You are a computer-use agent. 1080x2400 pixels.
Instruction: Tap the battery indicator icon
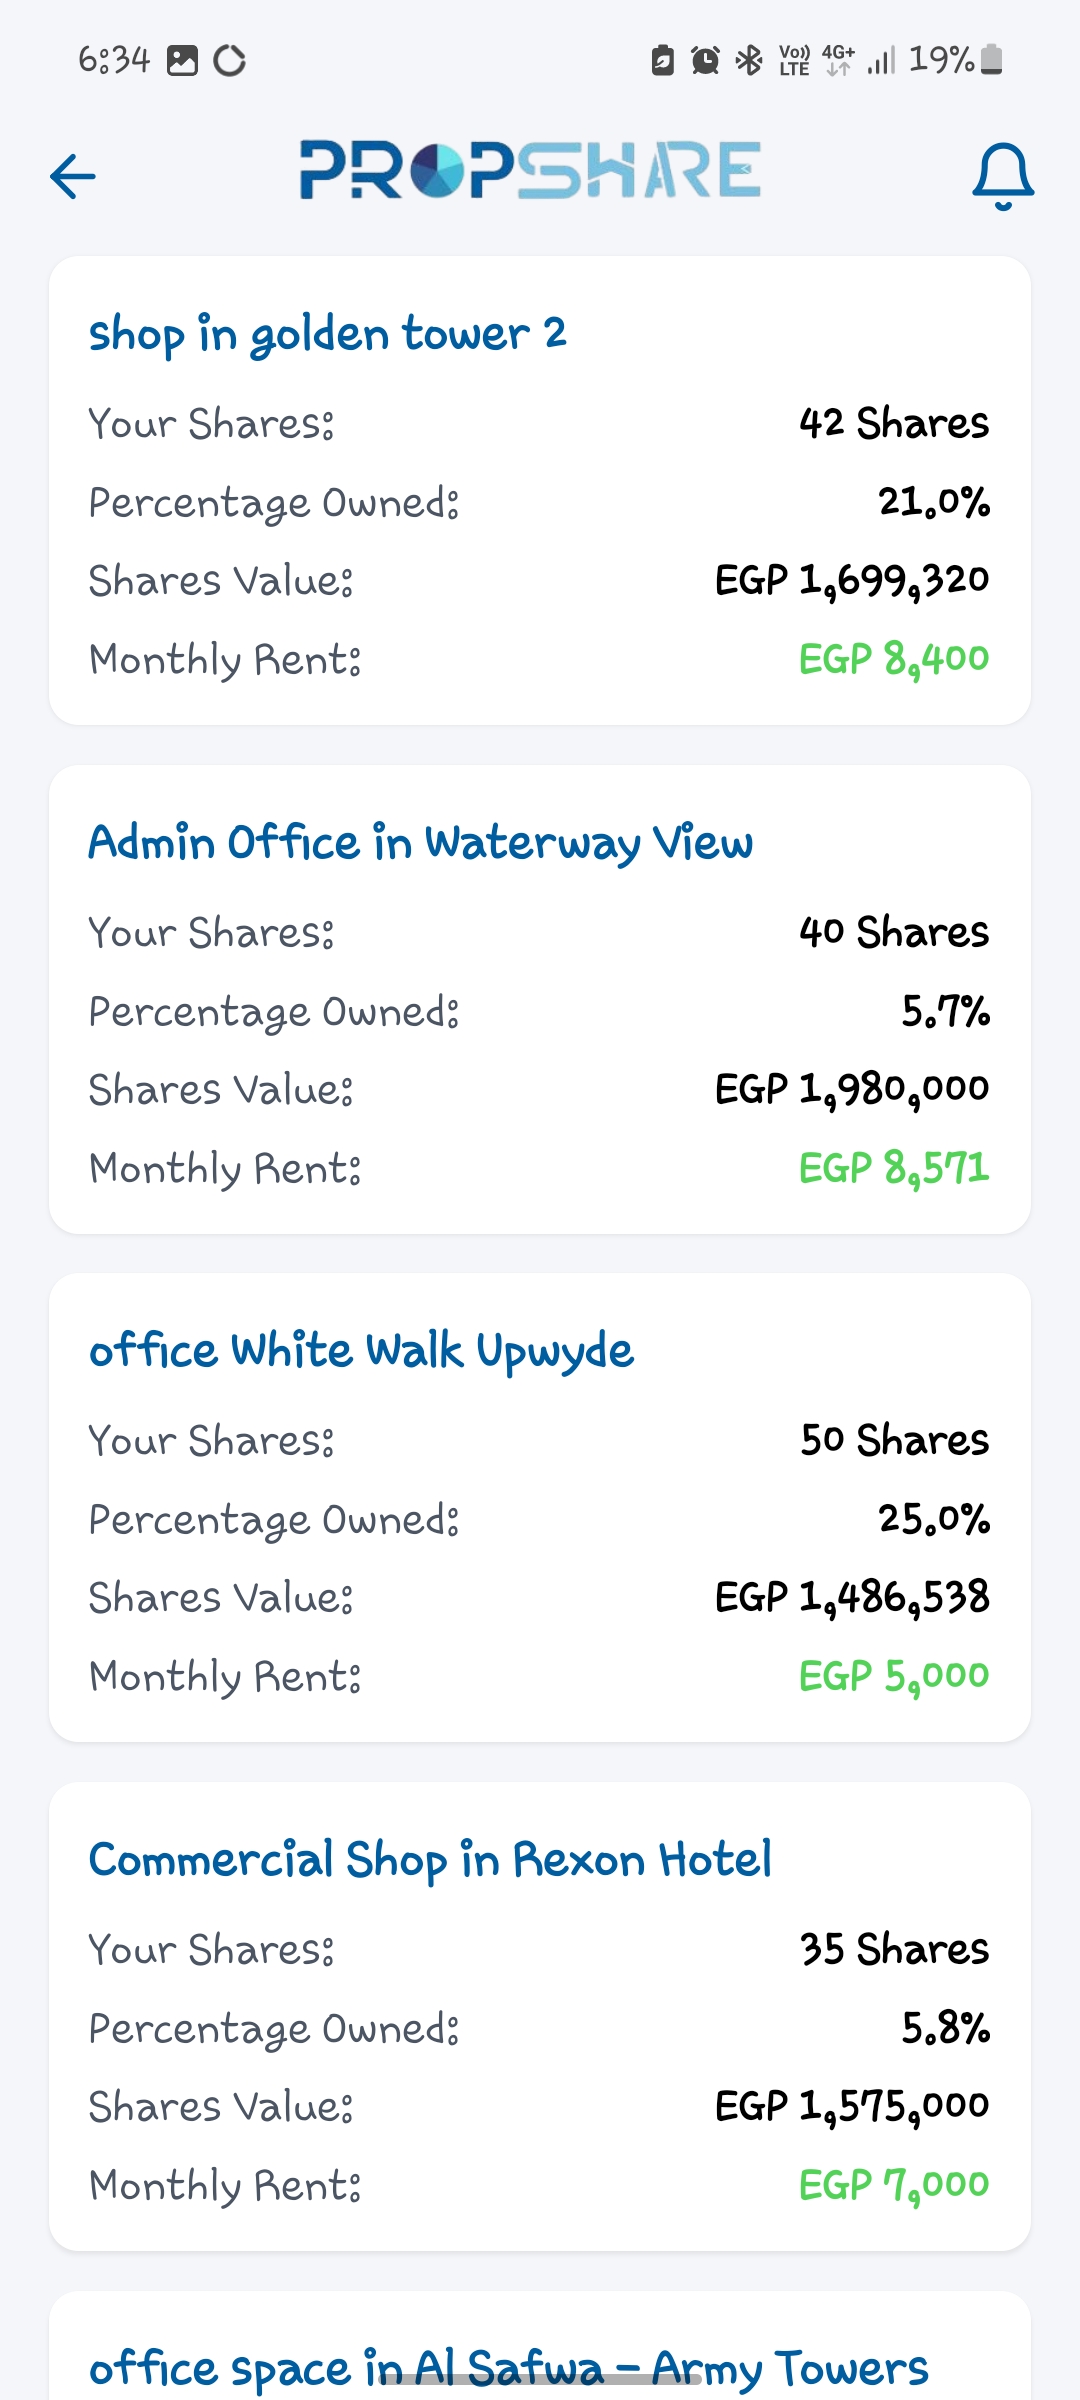click(x=991, y=60)
